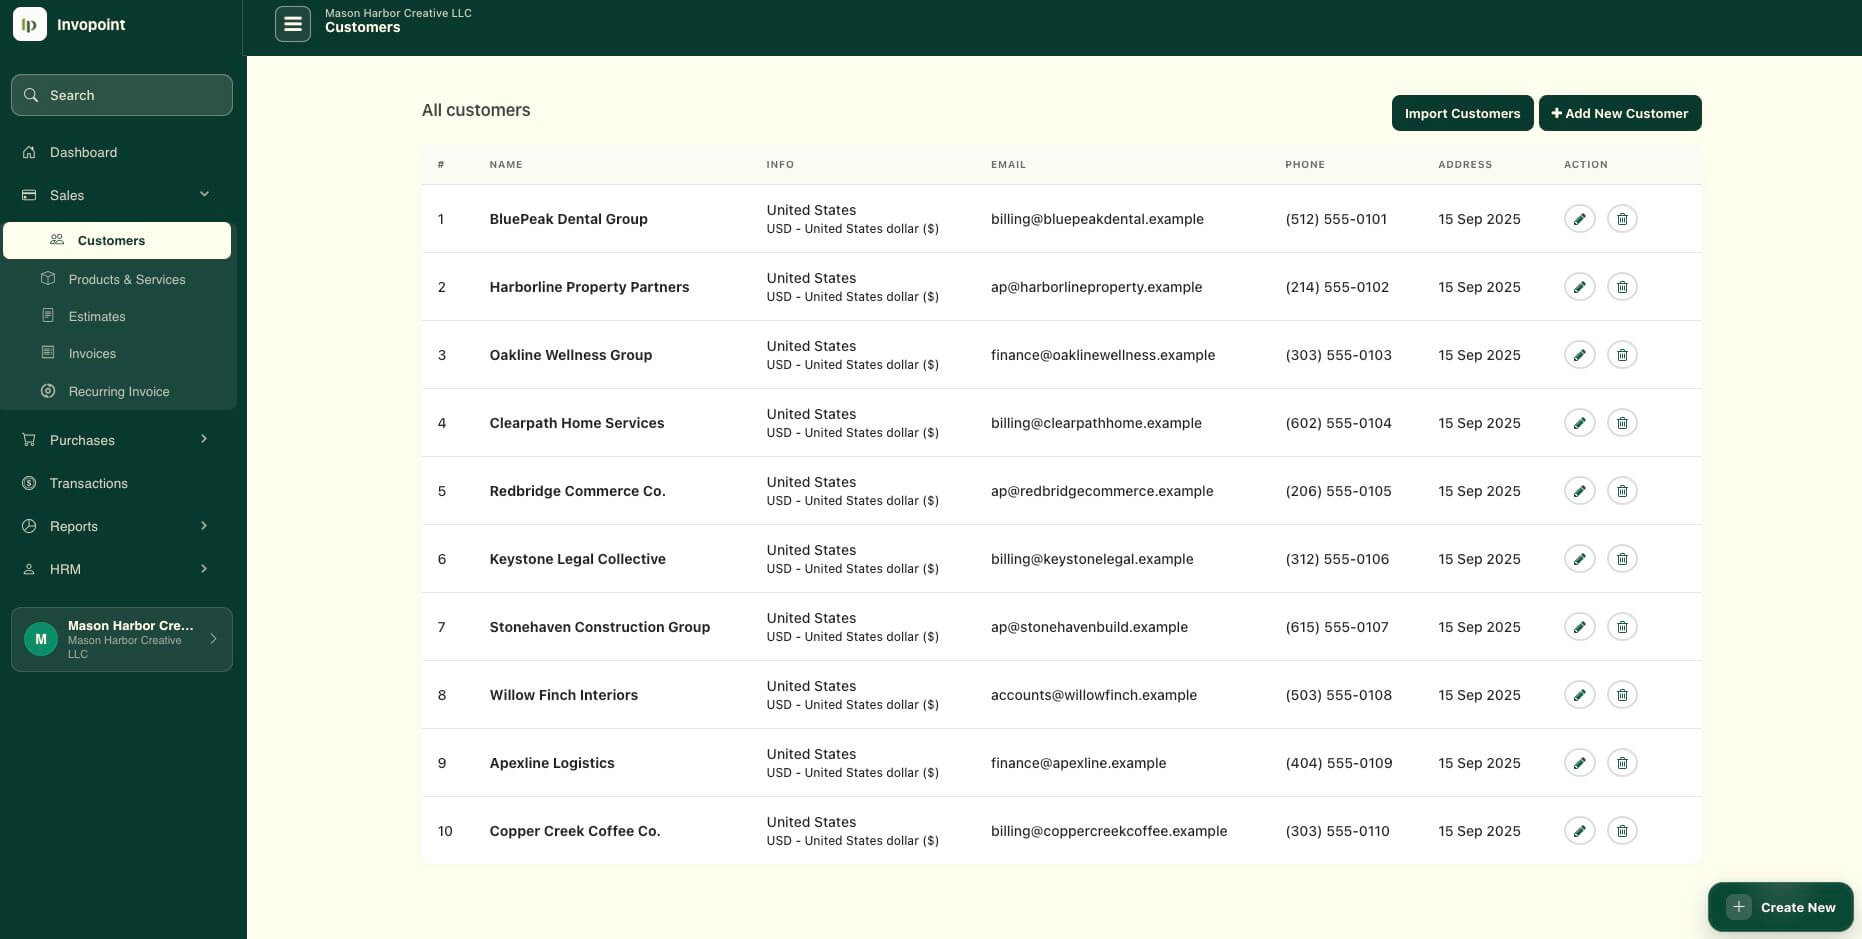Delete Oakline Wellness Group customer
The height and width of the screenshot is (939, 1862).
[x=1622, y=355]
